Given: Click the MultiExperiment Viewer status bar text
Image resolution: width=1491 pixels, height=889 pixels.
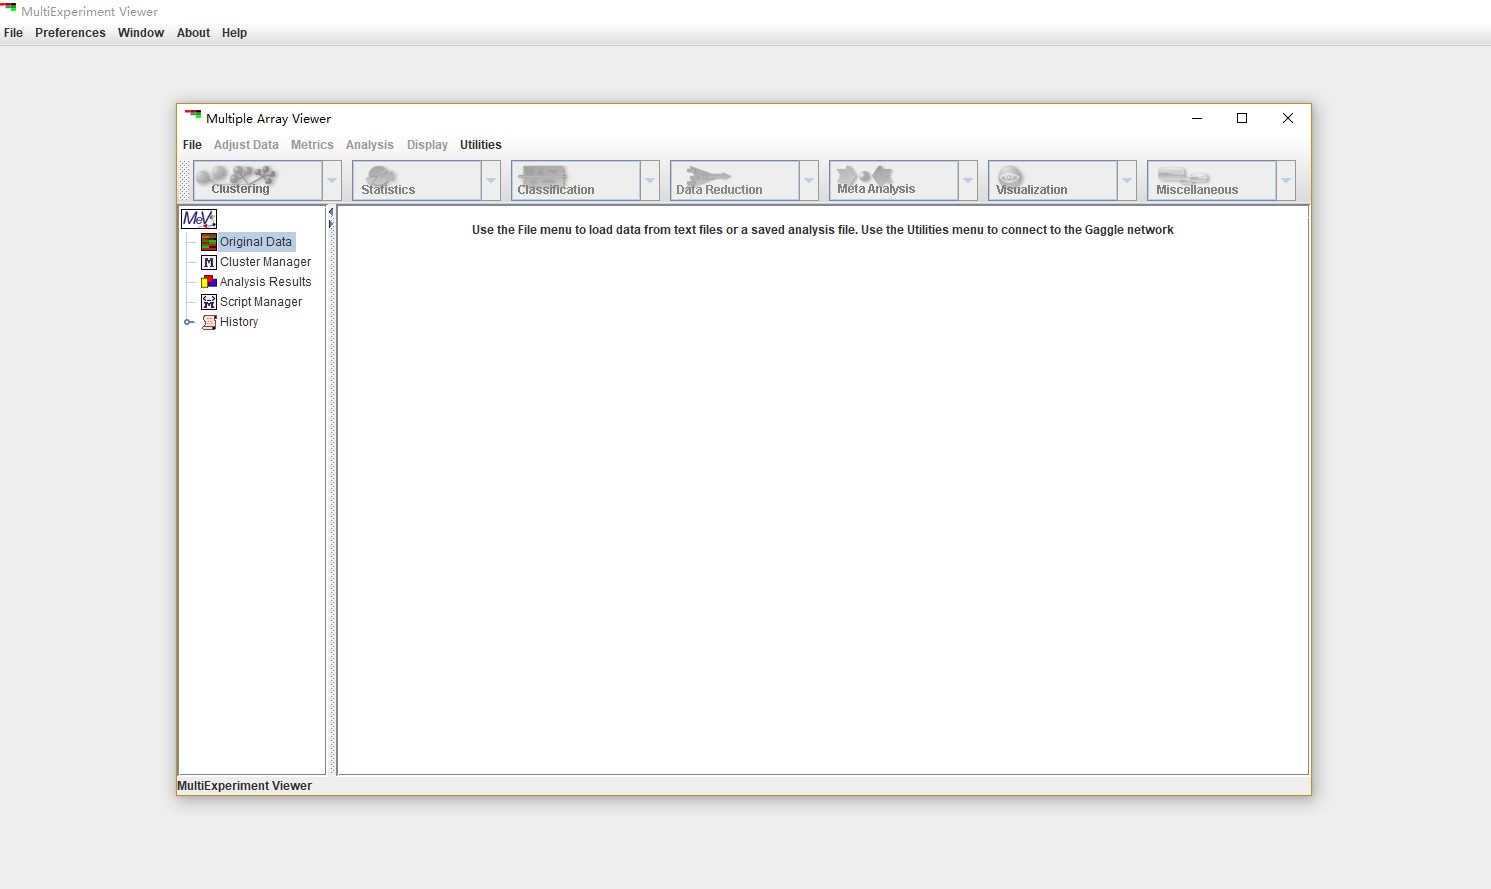Looking at the screenshot, I should [x=245, y=786].
